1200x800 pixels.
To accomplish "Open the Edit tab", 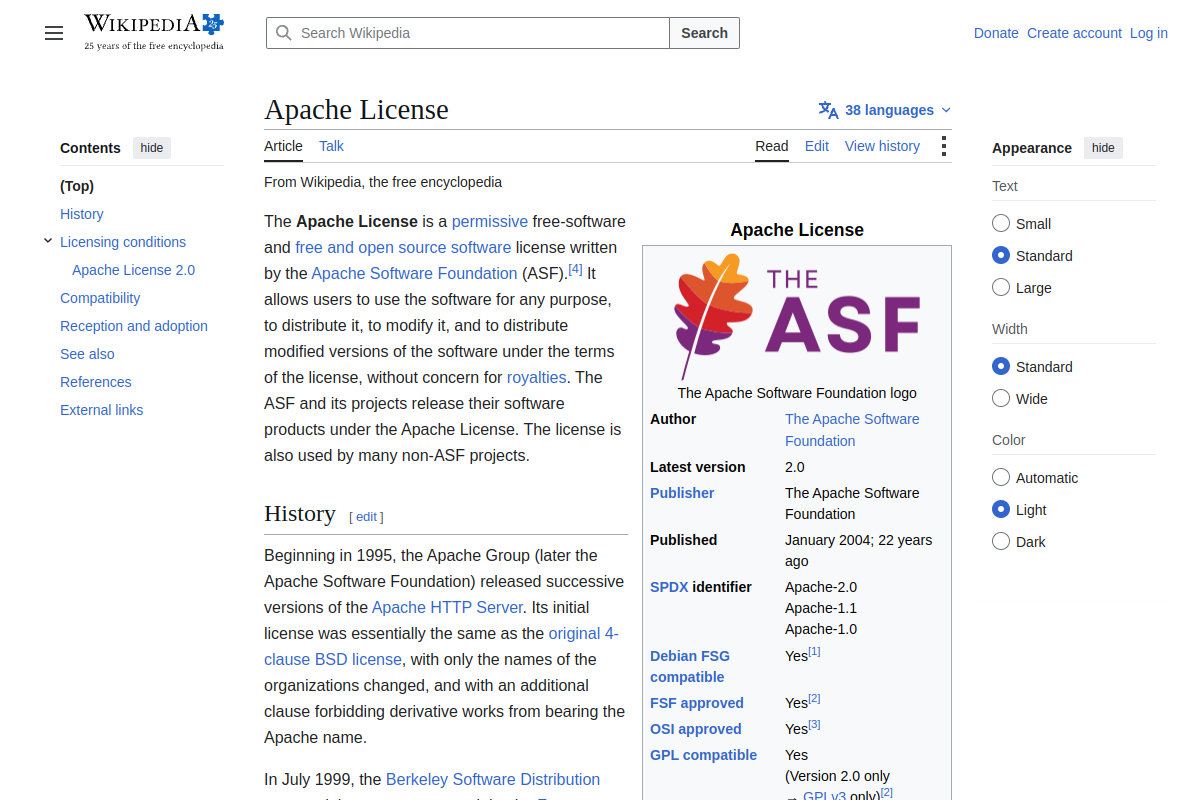I will tap(817, 146).
